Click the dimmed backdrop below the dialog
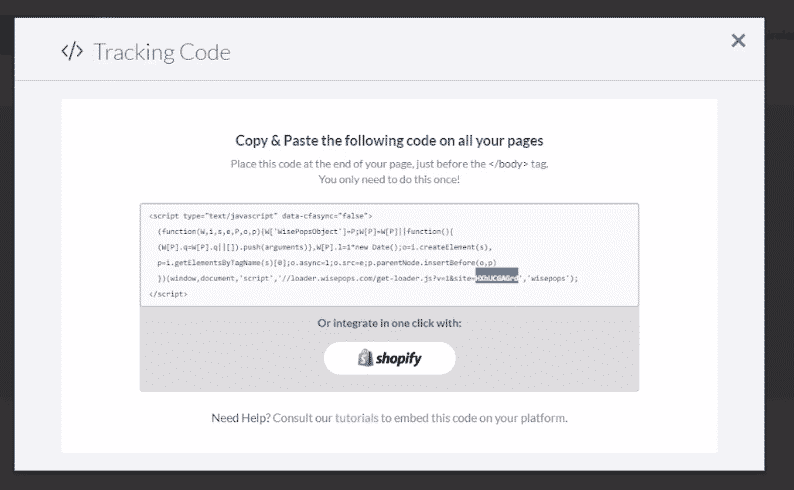794x490 pixels. coord(397,481)
